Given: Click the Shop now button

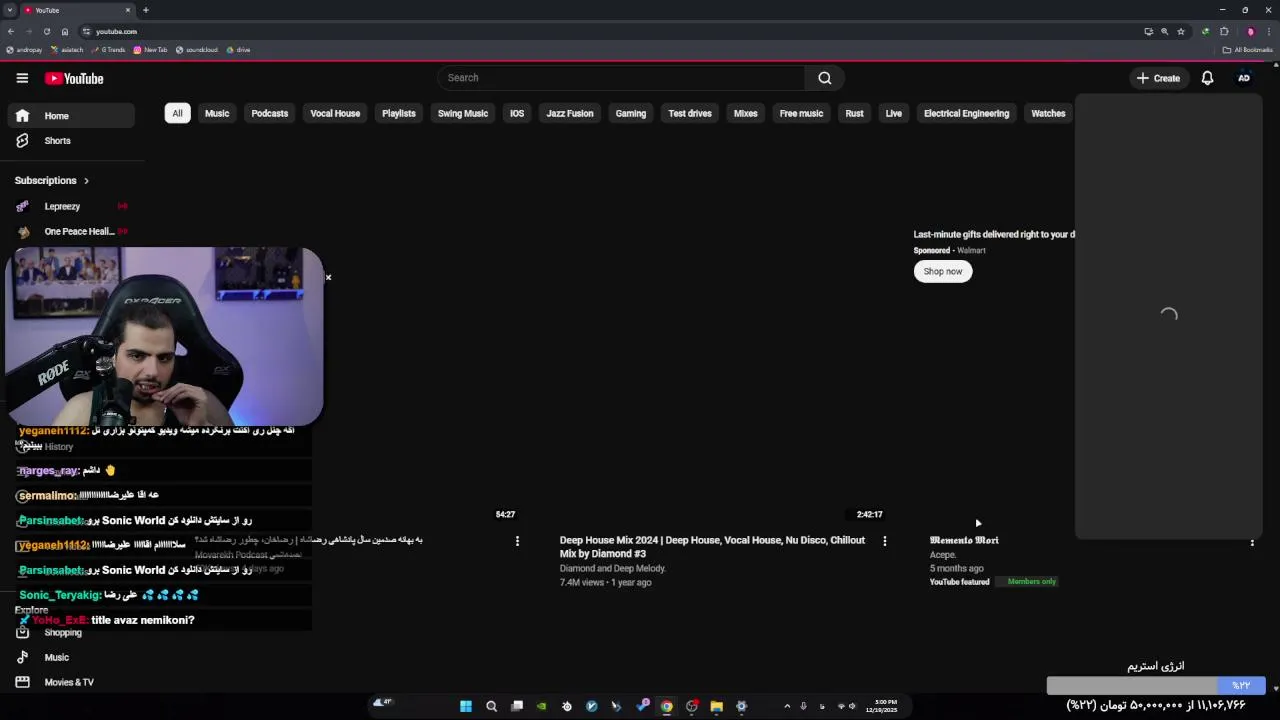Looking at the screenshot, I should pos(943,271).
